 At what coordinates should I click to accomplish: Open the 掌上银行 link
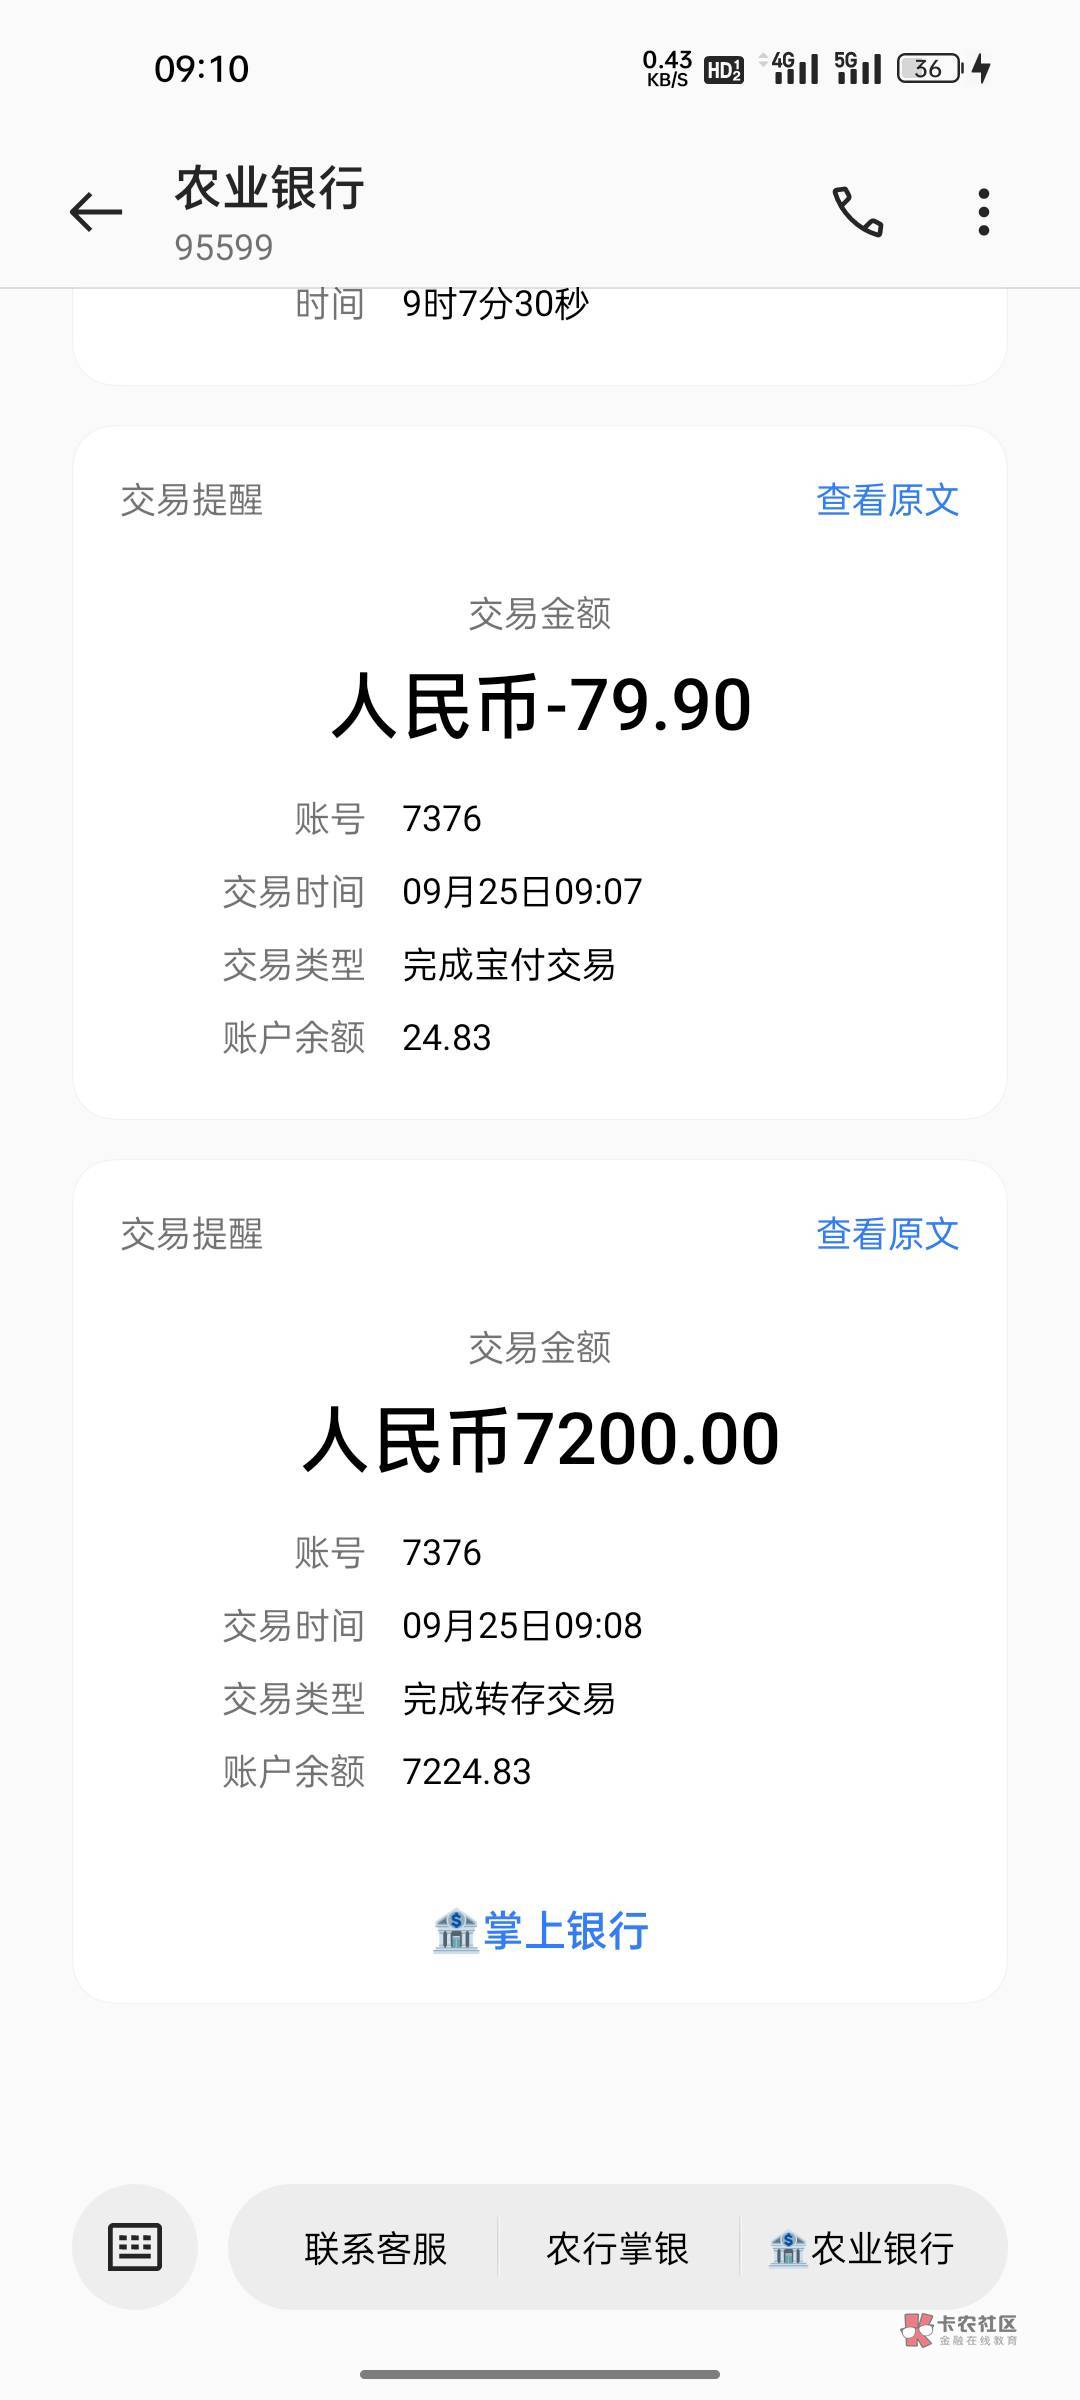[x=565, y=1931]
